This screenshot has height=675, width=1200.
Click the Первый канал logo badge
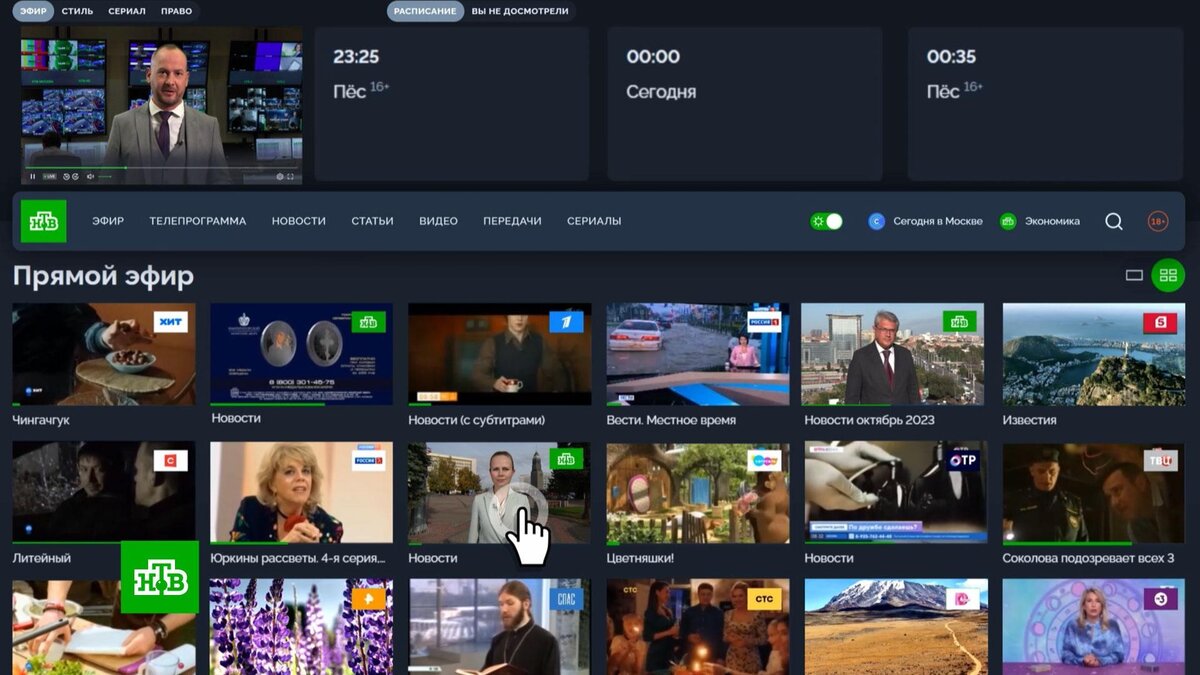point(566,322)
